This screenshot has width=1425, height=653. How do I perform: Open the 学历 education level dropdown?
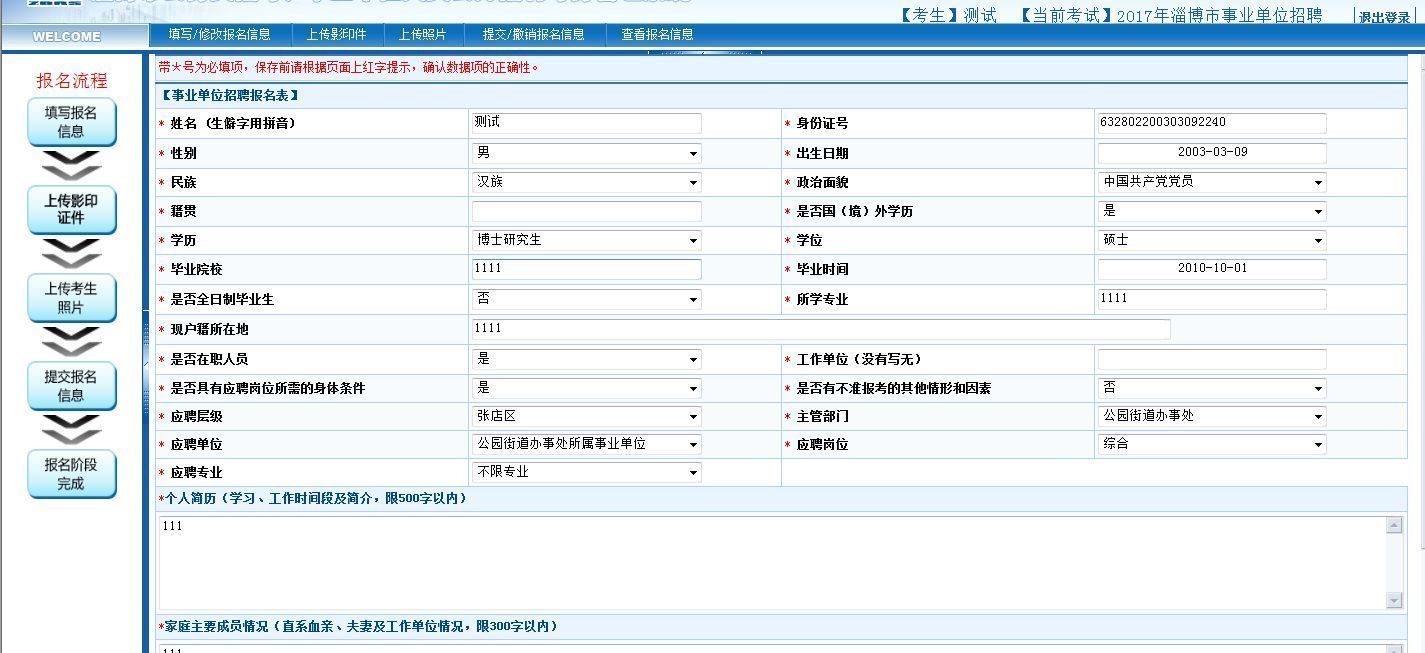click(692, 240)
